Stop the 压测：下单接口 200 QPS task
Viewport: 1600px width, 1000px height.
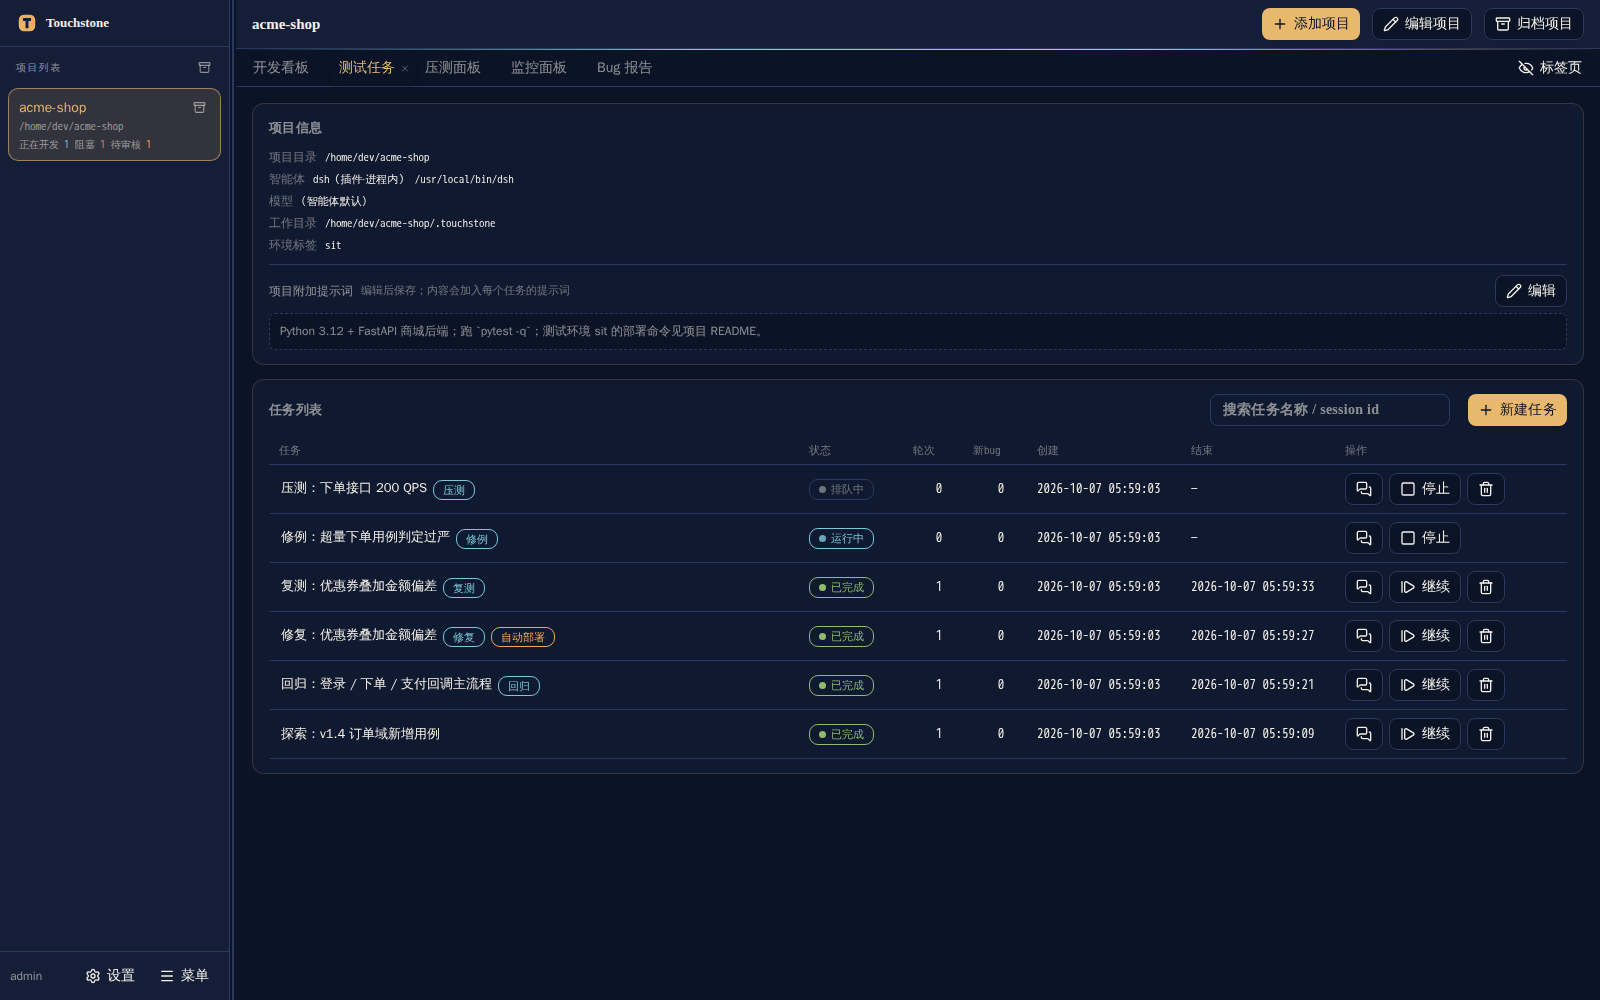[x=1425, y=489]
